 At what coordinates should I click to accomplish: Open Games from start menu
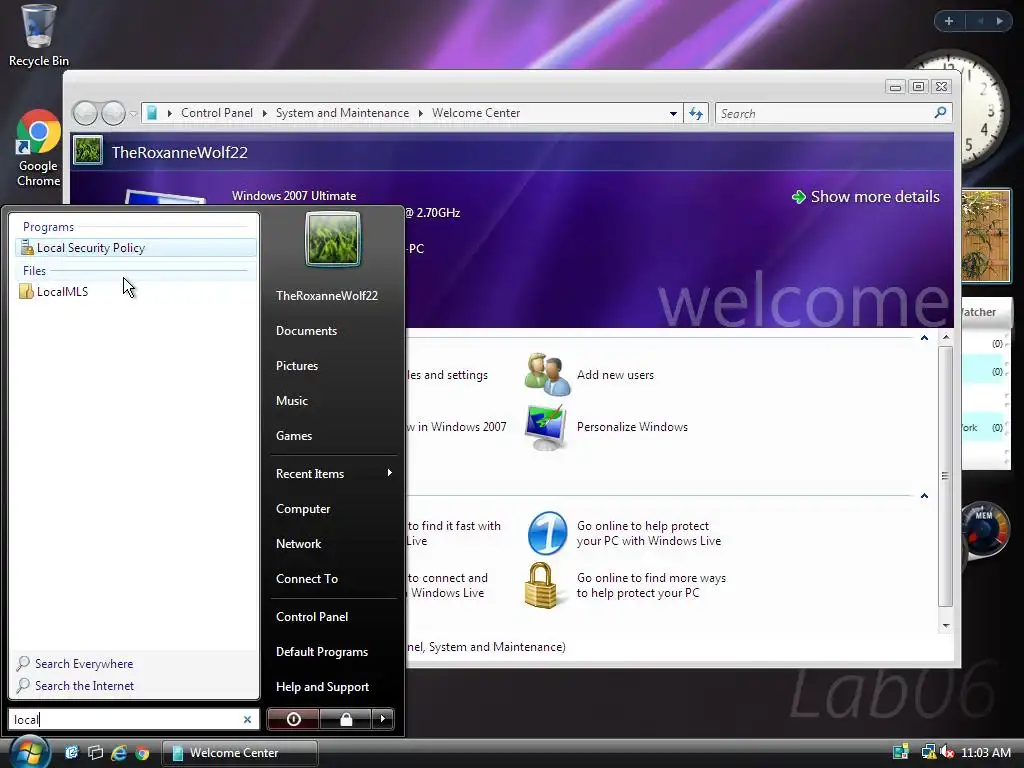click(294, 436)
